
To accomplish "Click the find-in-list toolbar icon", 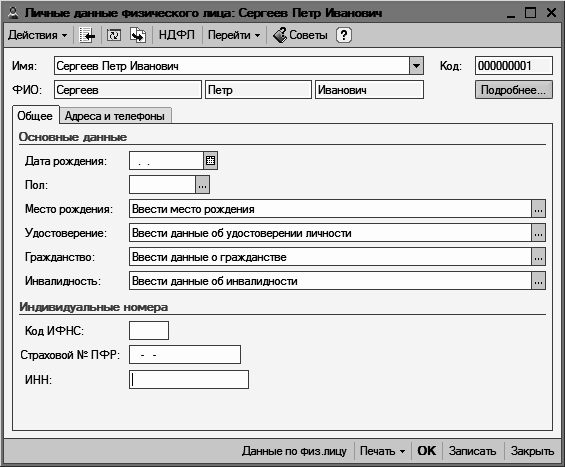I will tap(87, 35).
